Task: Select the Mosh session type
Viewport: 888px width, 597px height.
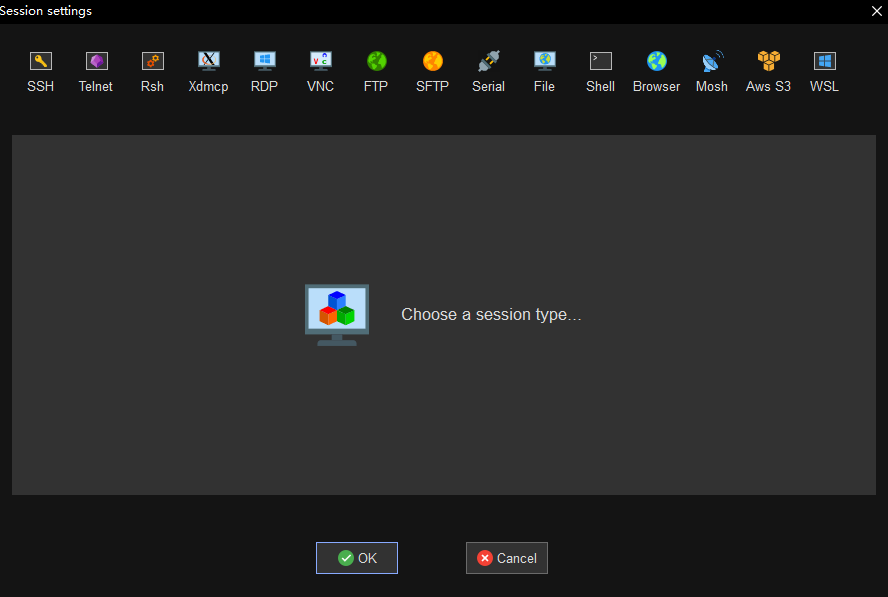Action: [712, 72]
